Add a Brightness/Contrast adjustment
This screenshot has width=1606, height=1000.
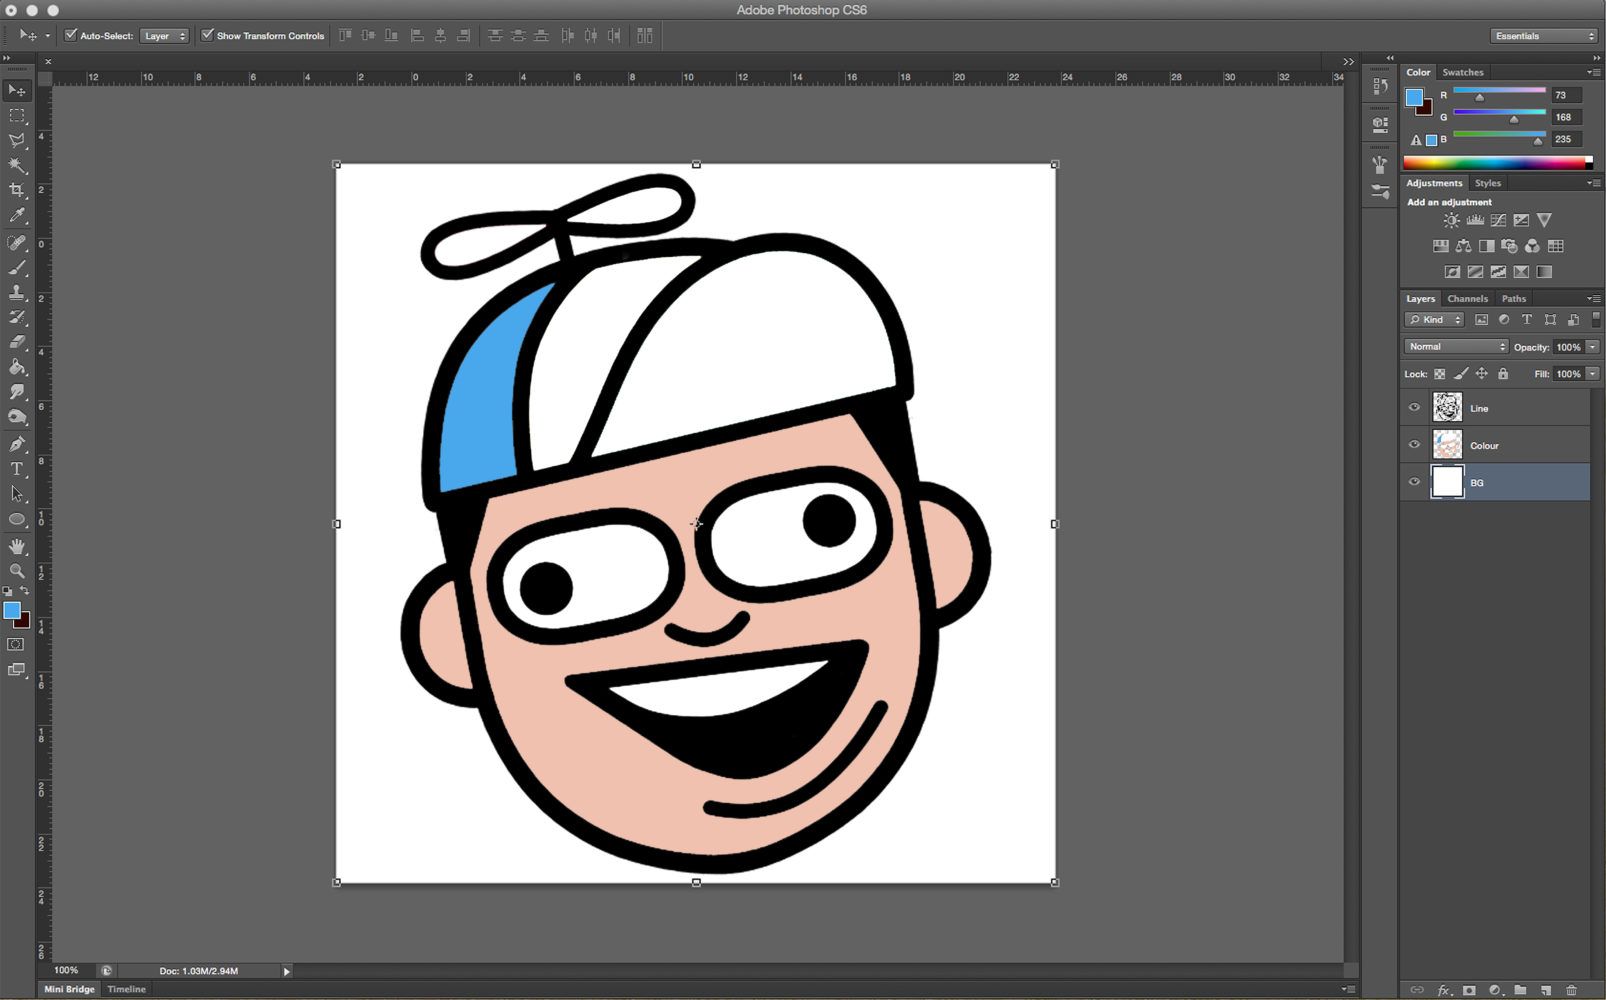tap(1451, 220)
